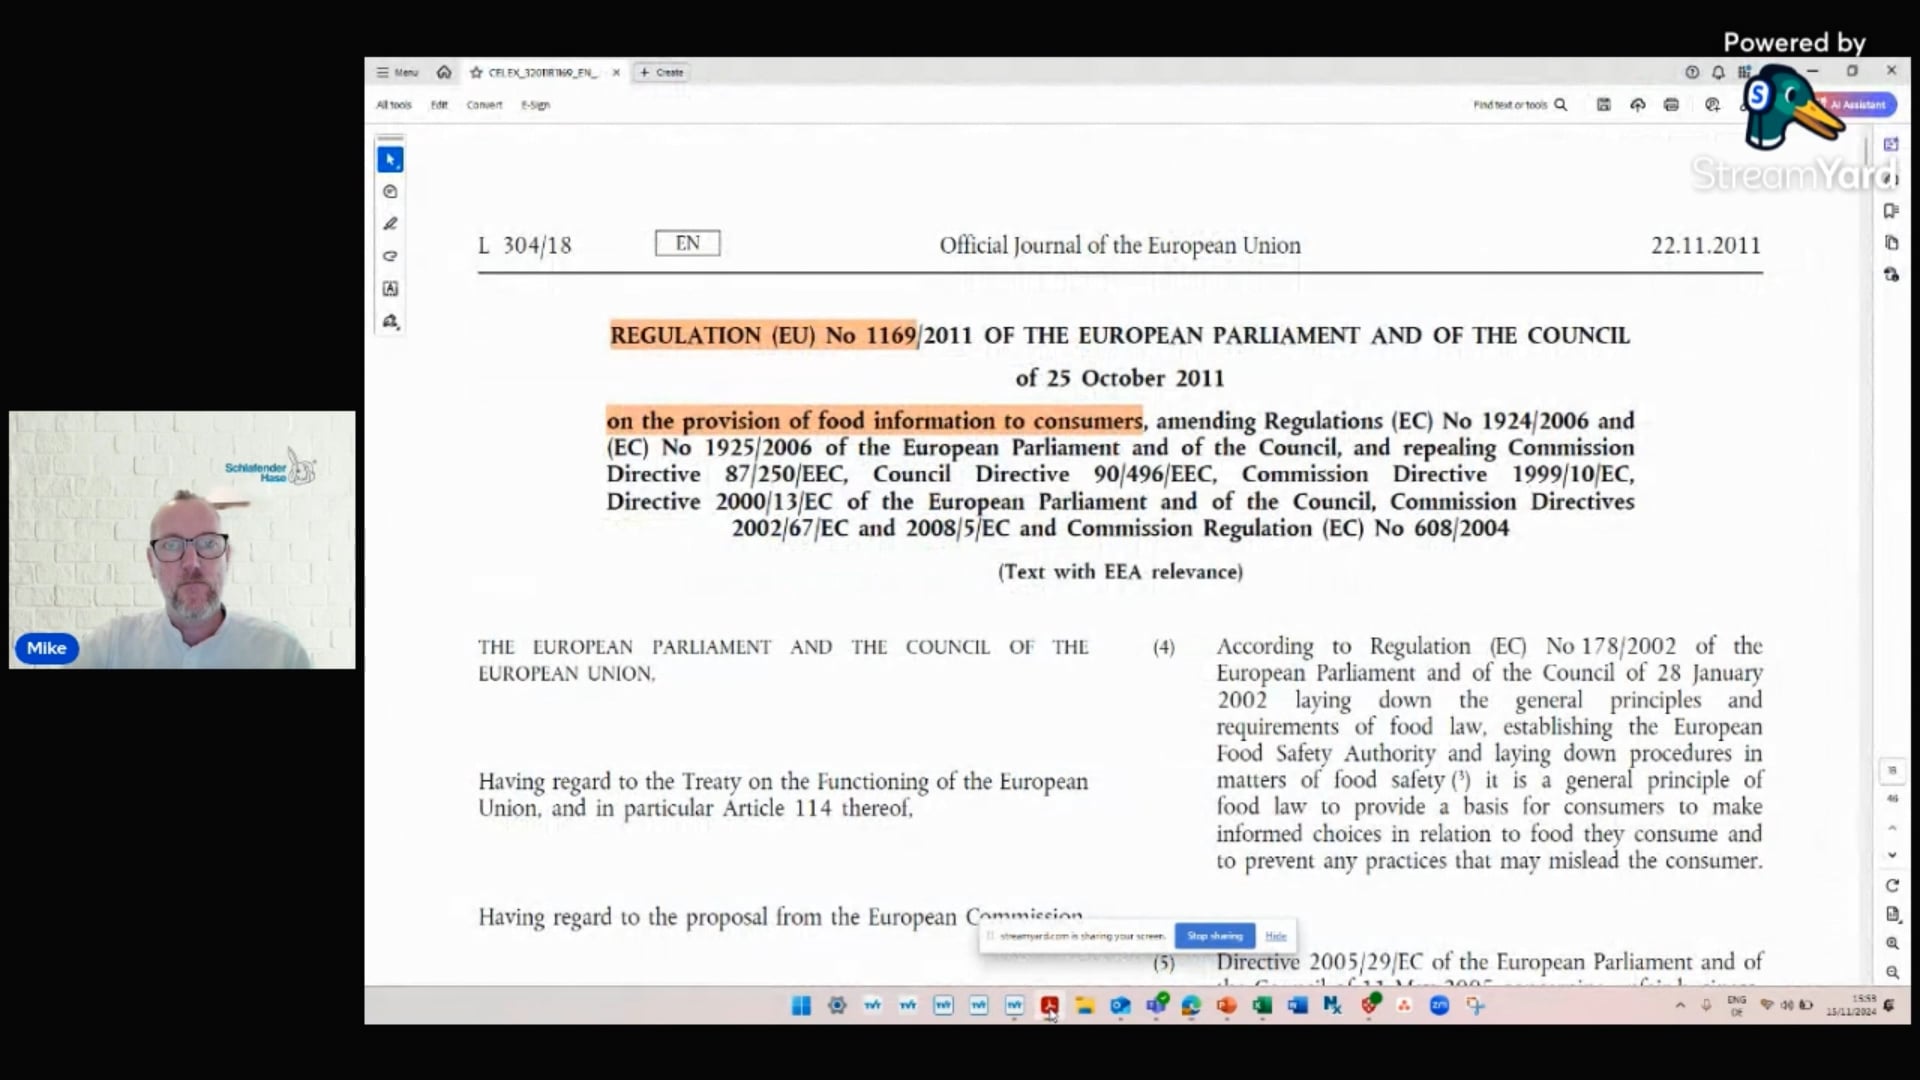Print the document via printer icon
This screenshot has width=1920, height=1080.
coord(1671,104)
